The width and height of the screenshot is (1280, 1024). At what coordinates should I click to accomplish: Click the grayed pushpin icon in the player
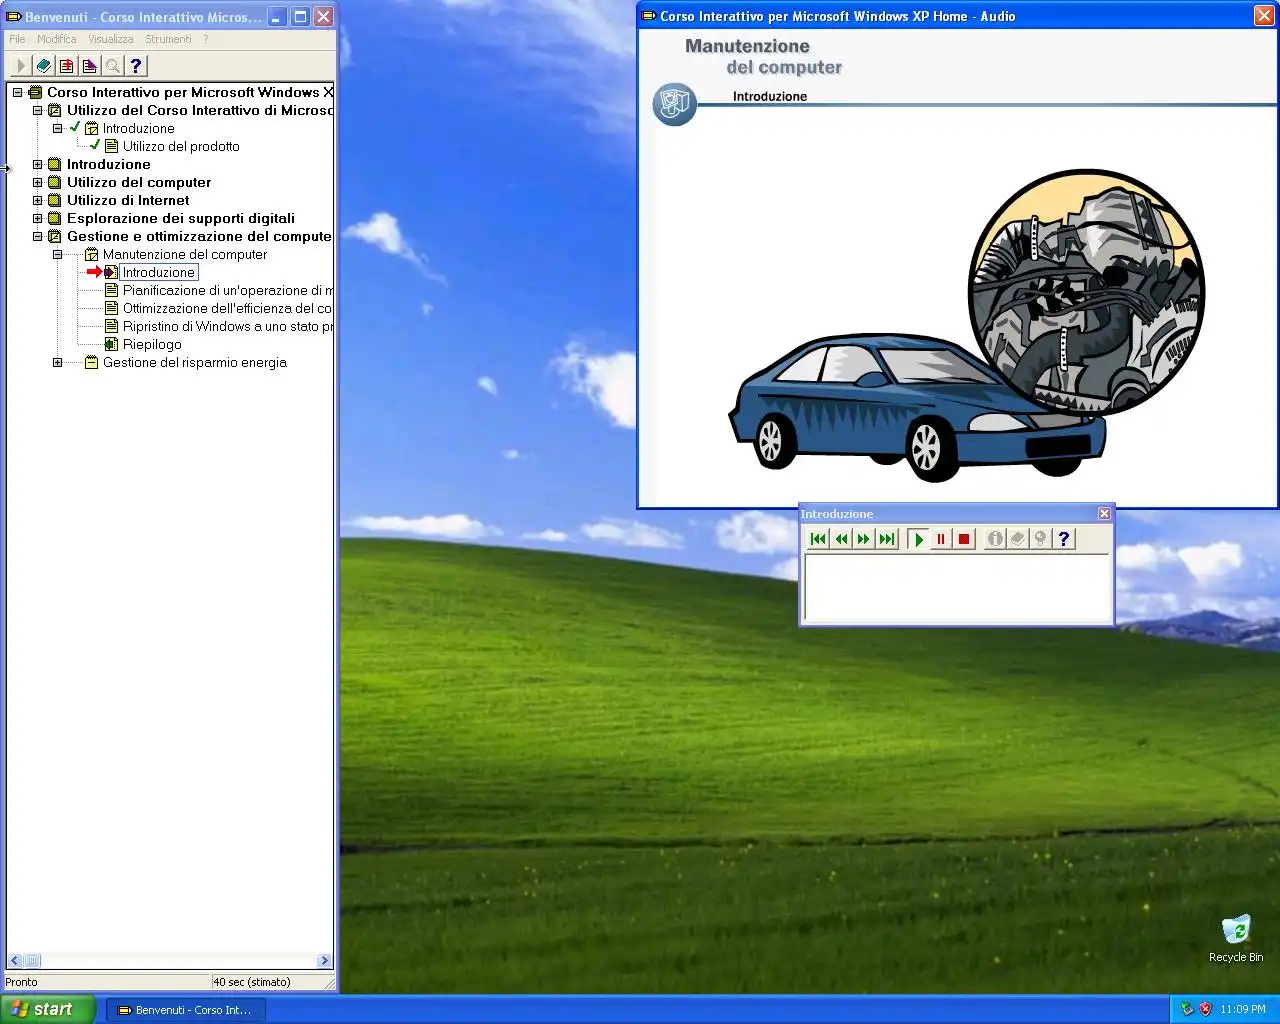point(1041,539)
